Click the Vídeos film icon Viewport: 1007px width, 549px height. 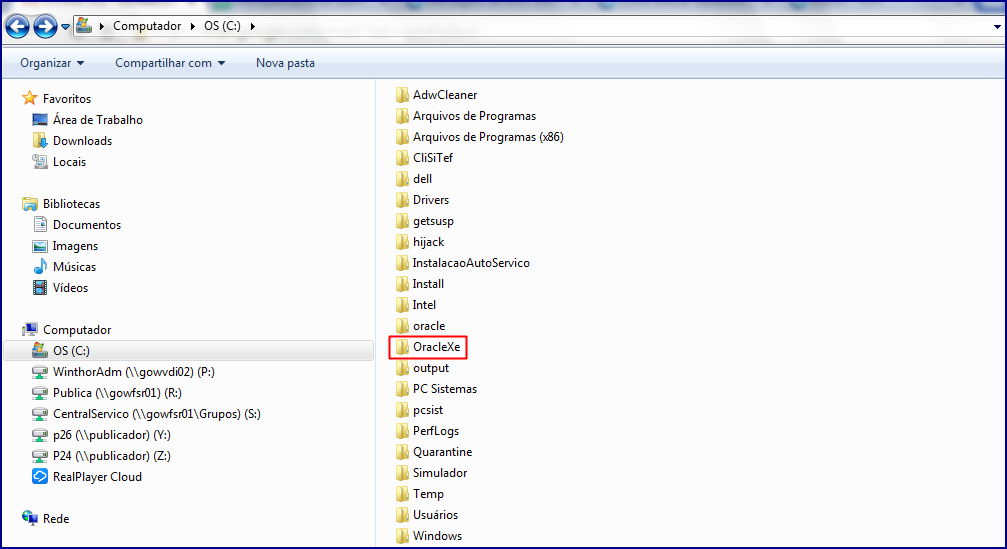[40, 288]
